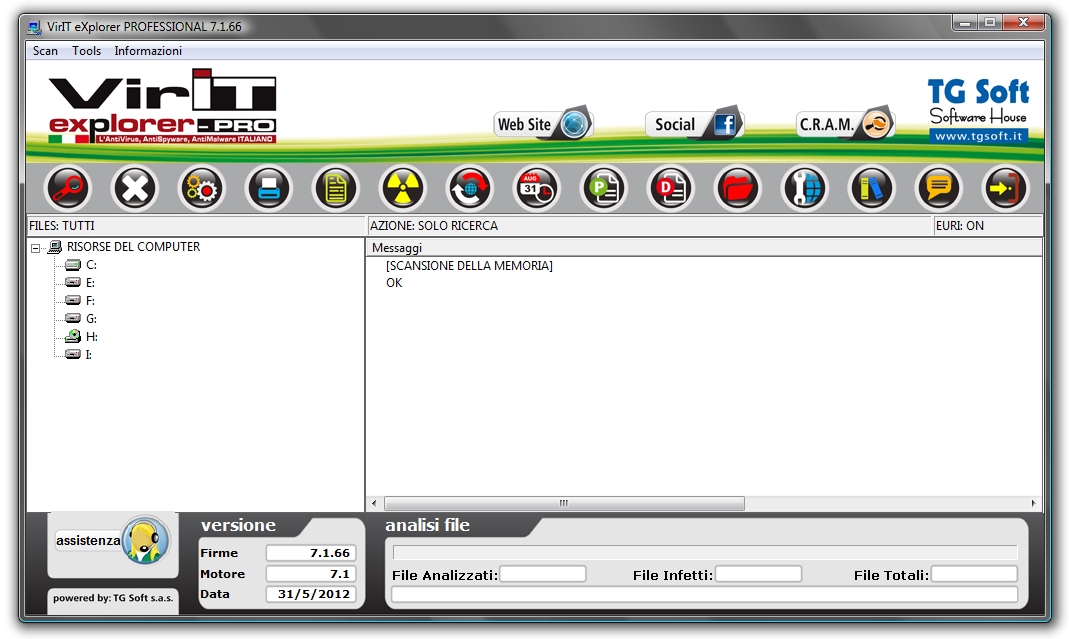Select drive I: in the tree
1069x639 pixels.
pos(89,355)
